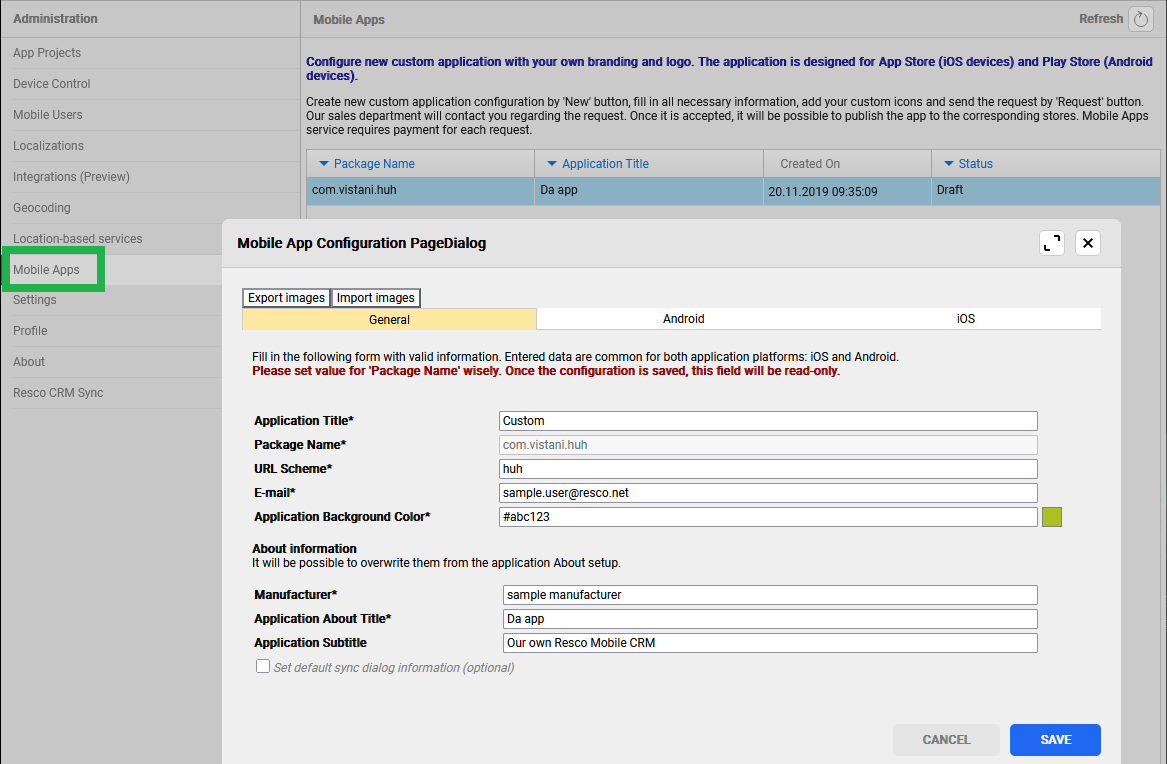
Task: Click the Import images button
Action: coord(375,298)
